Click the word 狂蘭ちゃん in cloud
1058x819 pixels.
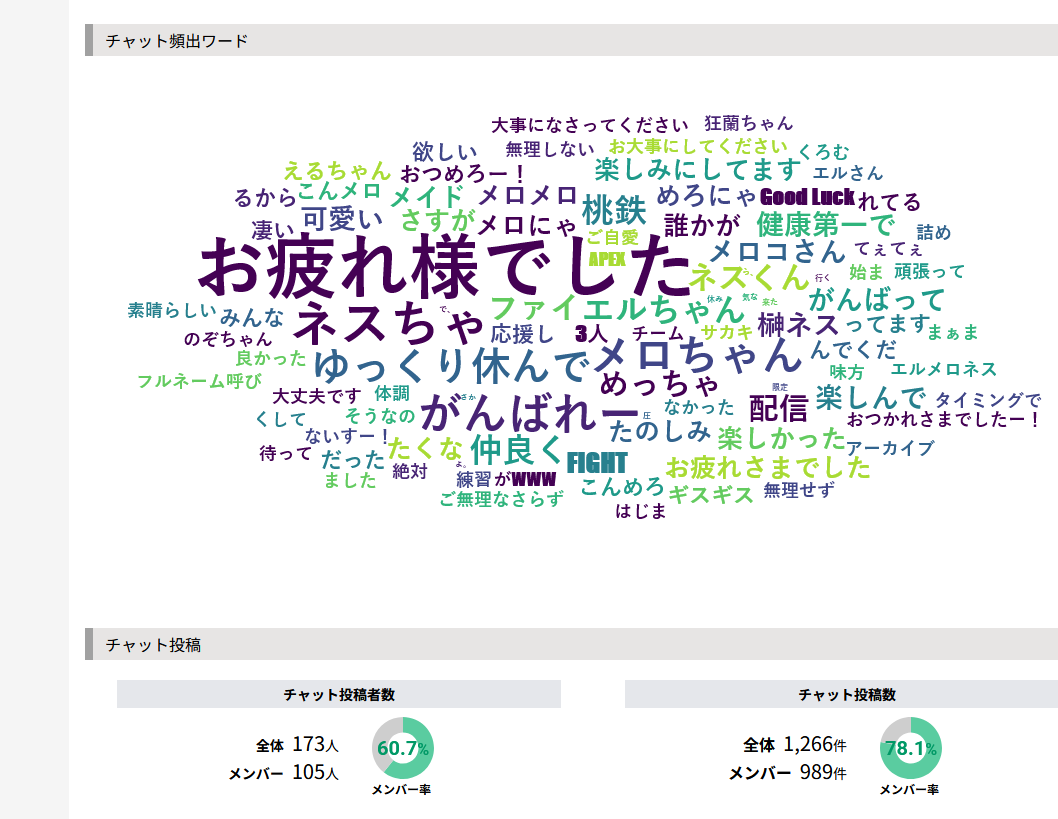click(x=748, y=123)
